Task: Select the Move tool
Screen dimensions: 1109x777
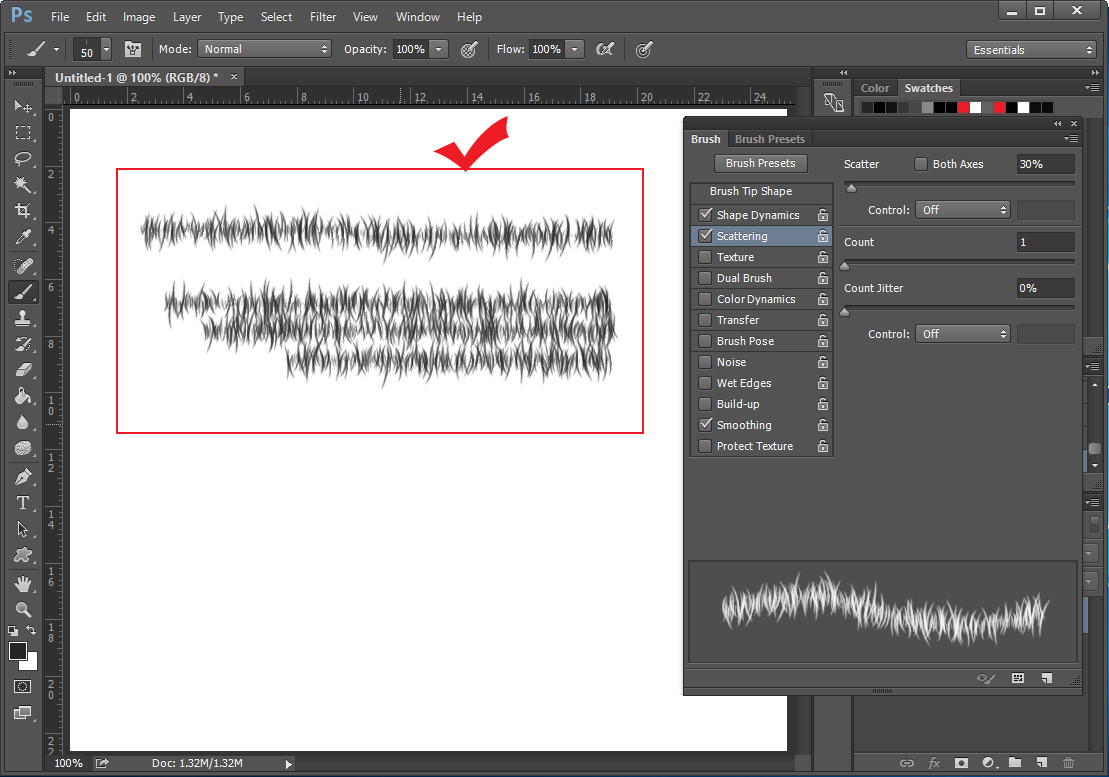Action: [23, 107]
